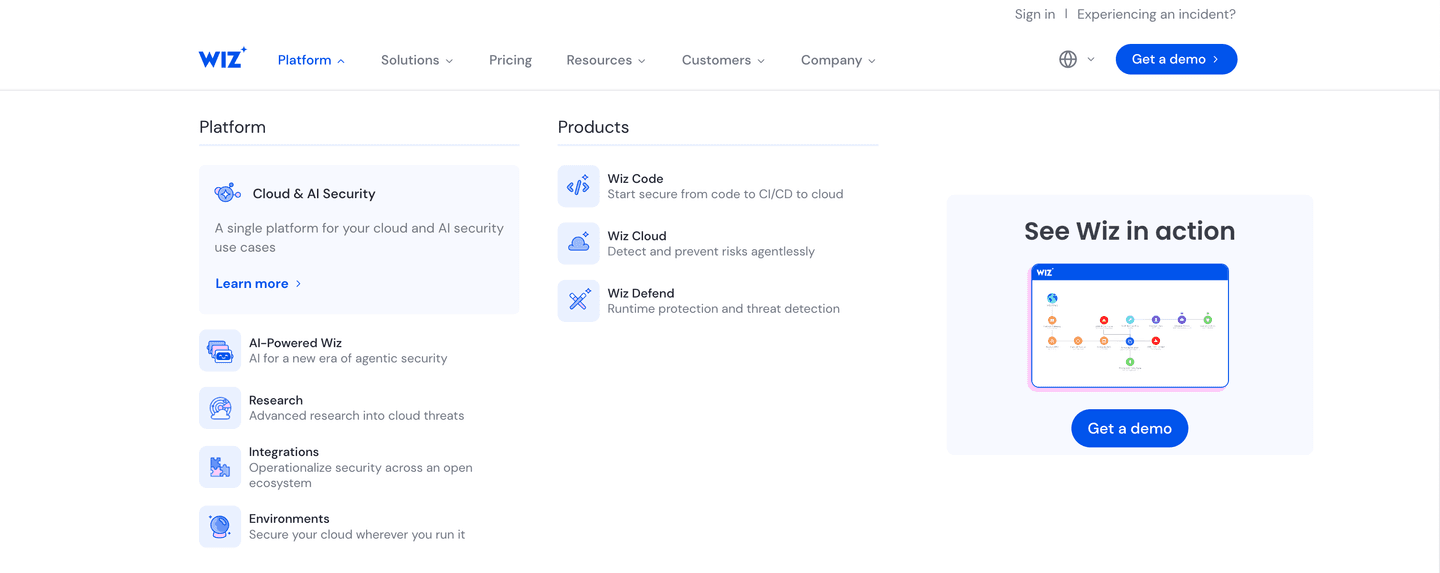The image size is (1440, 573).
Task: Collapse the Platform menu chevron
Action: click(x=341, y=61)
